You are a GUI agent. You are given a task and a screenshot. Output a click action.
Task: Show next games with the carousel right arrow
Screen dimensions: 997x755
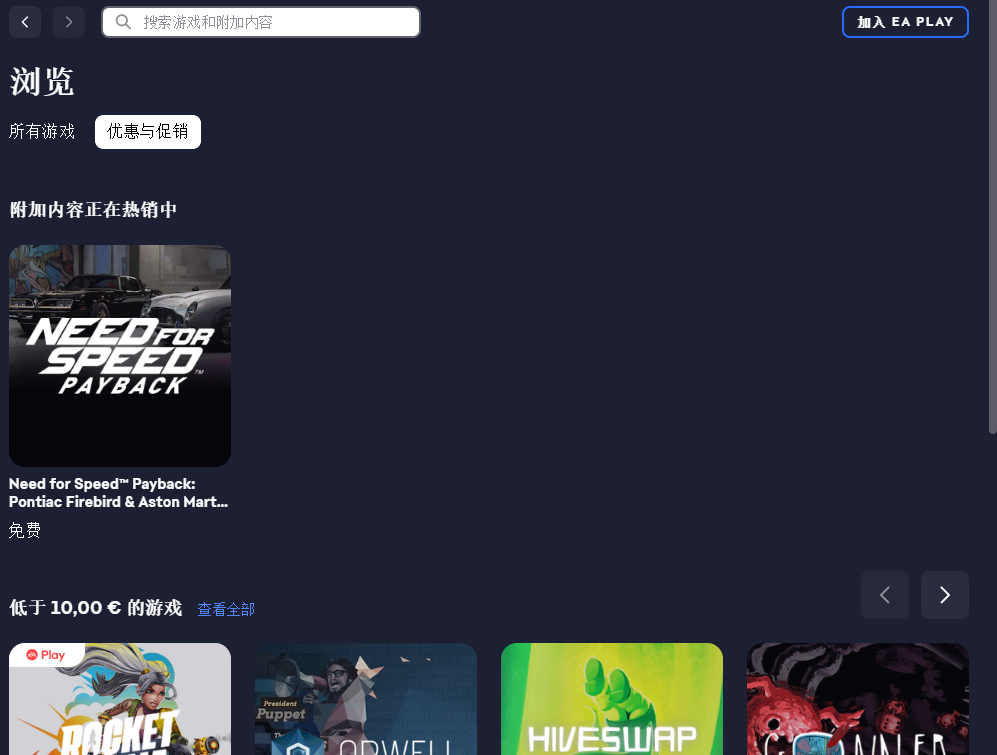coord(944,595)
